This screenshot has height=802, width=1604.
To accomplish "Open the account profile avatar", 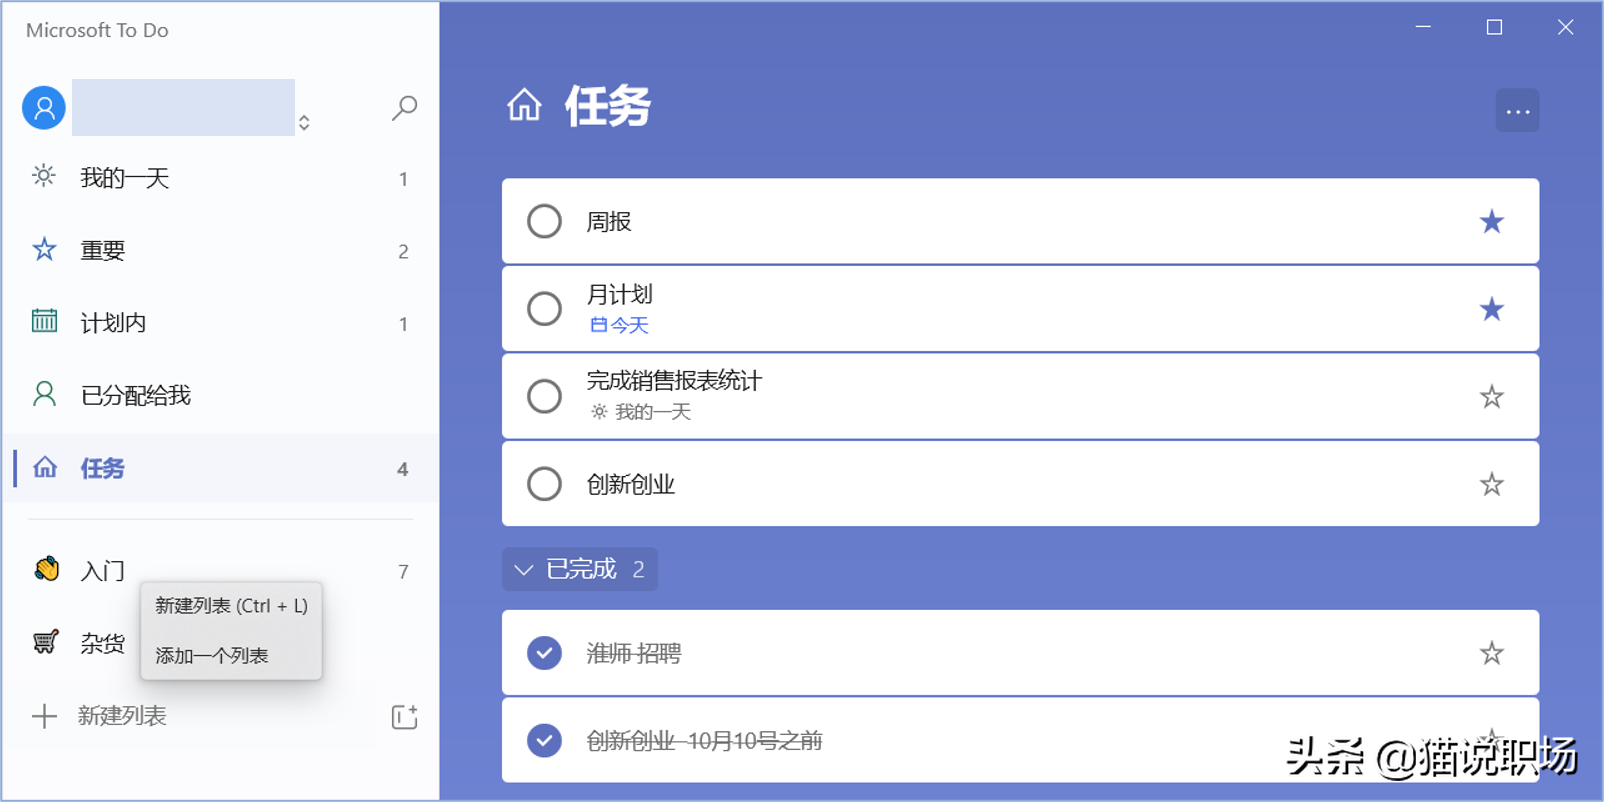I will pos(44,108).
